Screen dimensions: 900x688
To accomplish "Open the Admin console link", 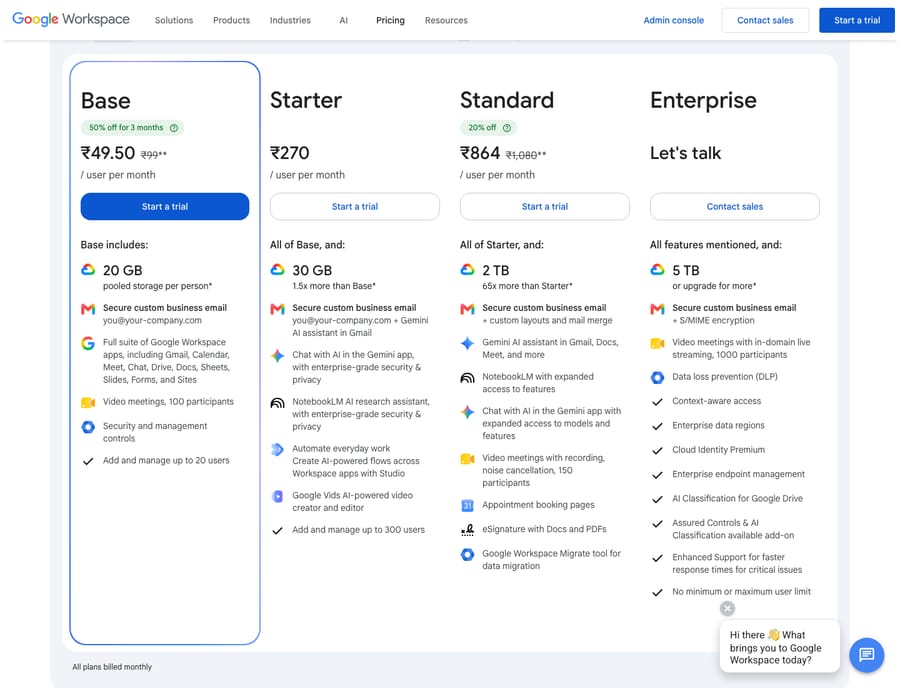I will (673, 20).
